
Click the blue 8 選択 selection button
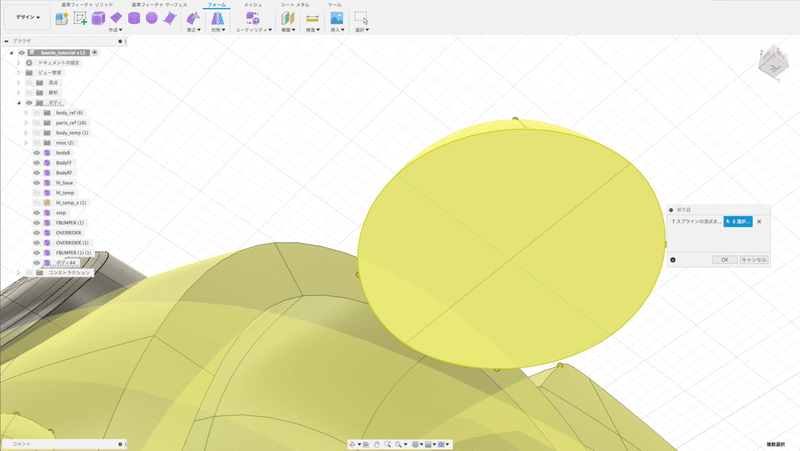738,221
